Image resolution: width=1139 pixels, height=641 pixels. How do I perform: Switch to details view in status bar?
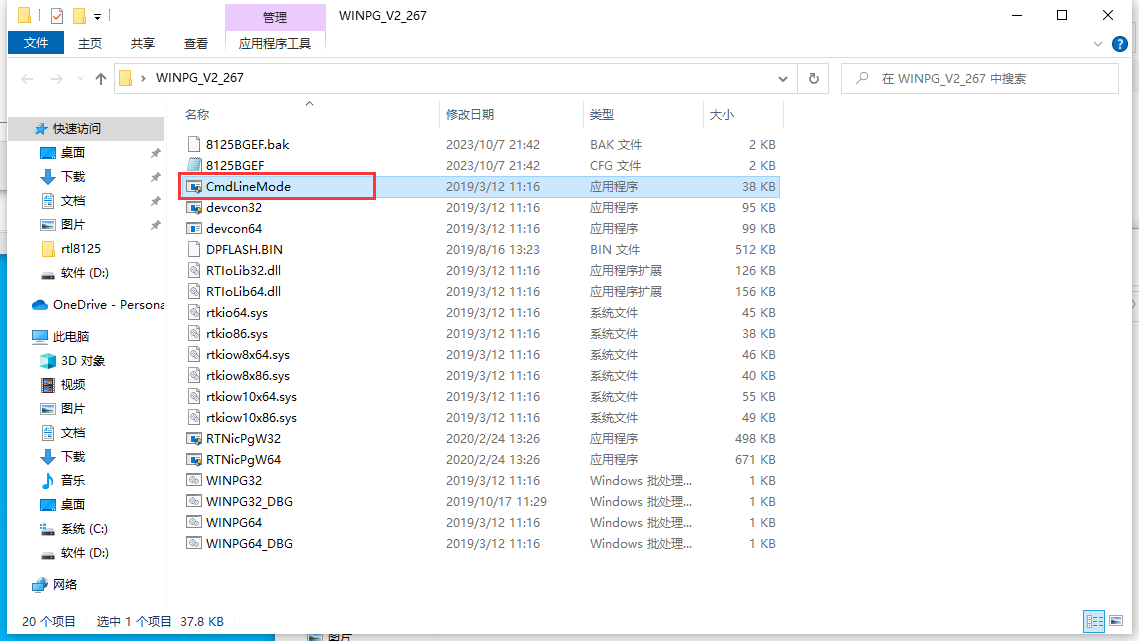coord(1095,621)
